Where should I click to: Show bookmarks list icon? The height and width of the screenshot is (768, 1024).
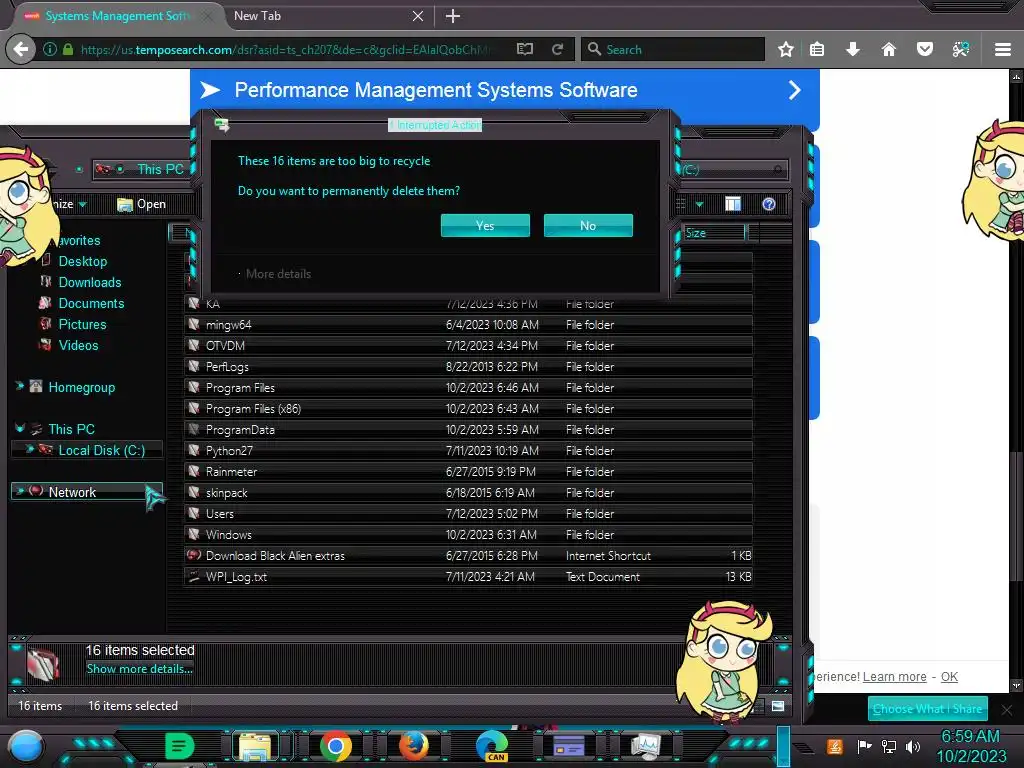point(817,49)
